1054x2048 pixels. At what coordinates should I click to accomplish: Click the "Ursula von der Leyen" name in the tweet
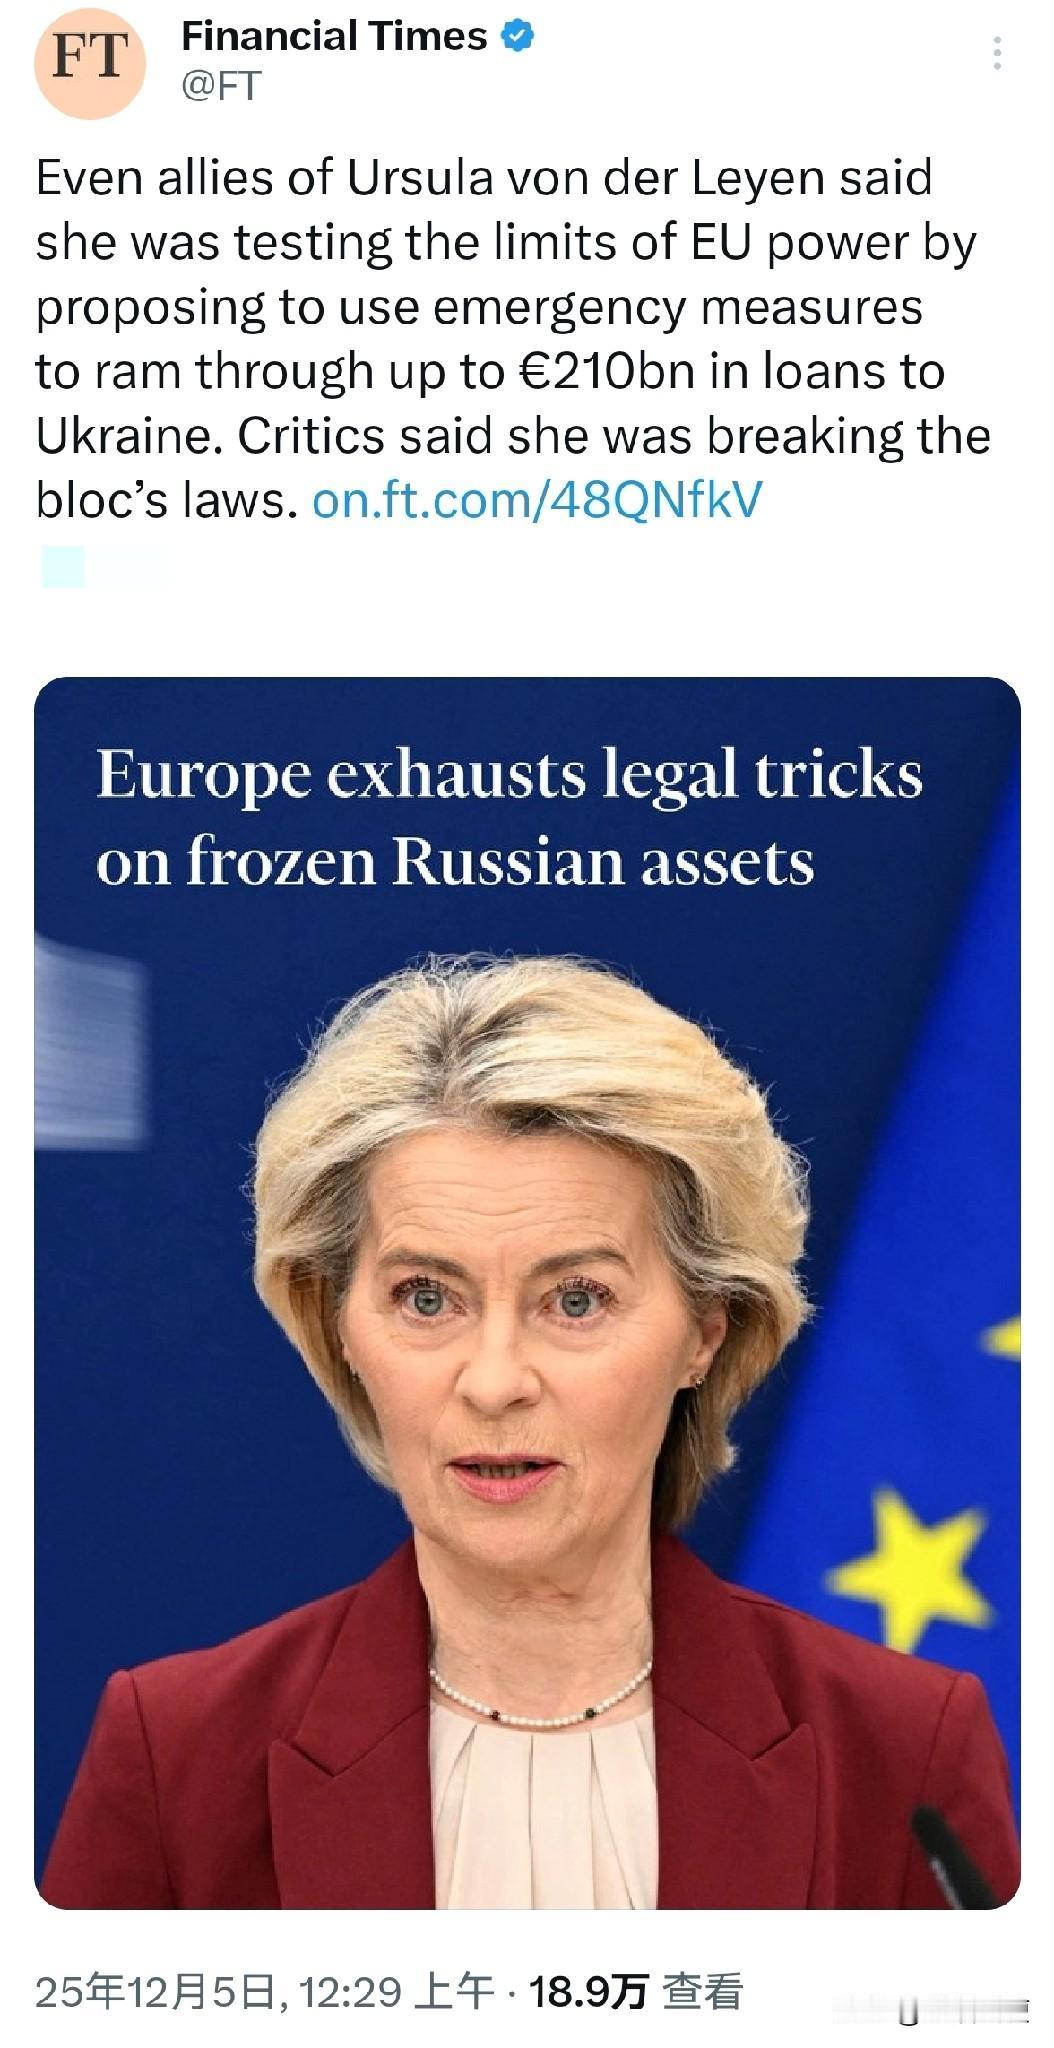point(588,180)
